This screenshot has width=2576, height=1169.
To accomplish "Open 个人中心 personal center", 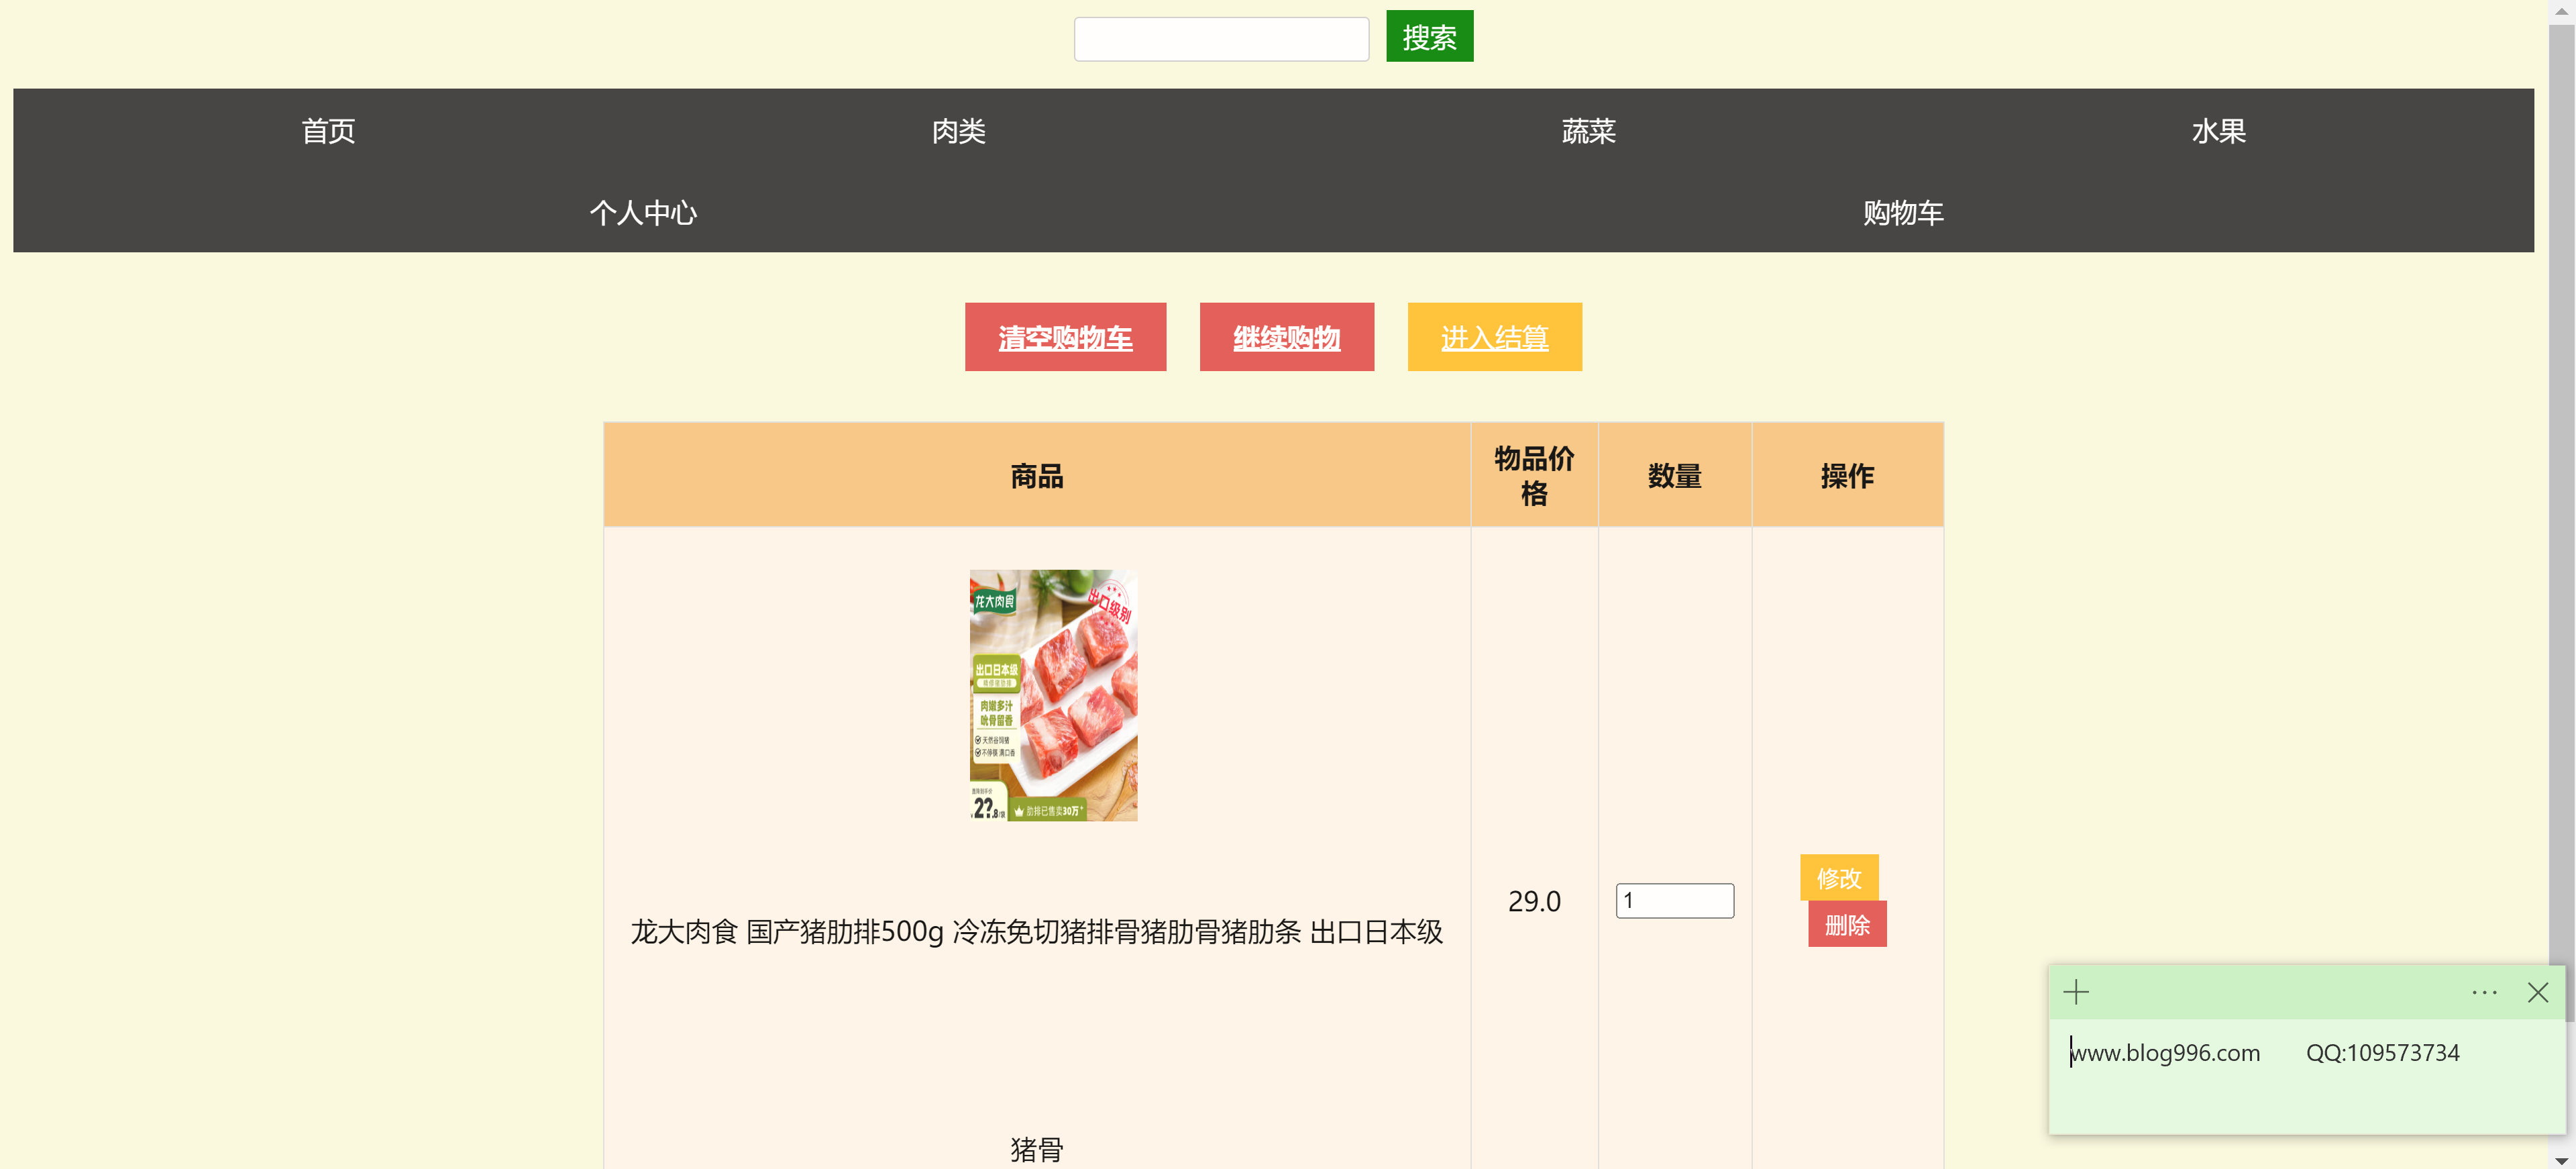I will (643, 212).
